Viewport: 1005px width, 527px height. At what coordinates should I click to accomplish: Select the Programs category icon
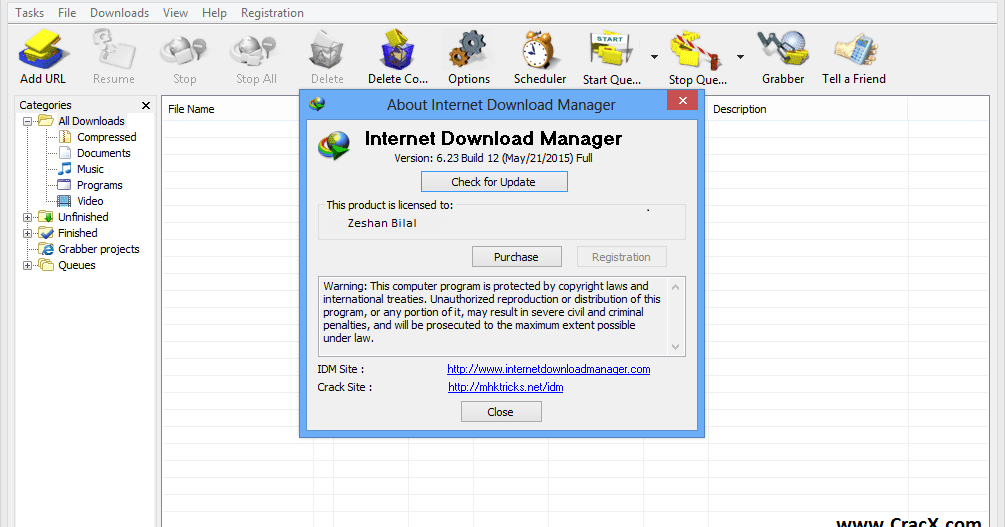(x=64, y=185)
